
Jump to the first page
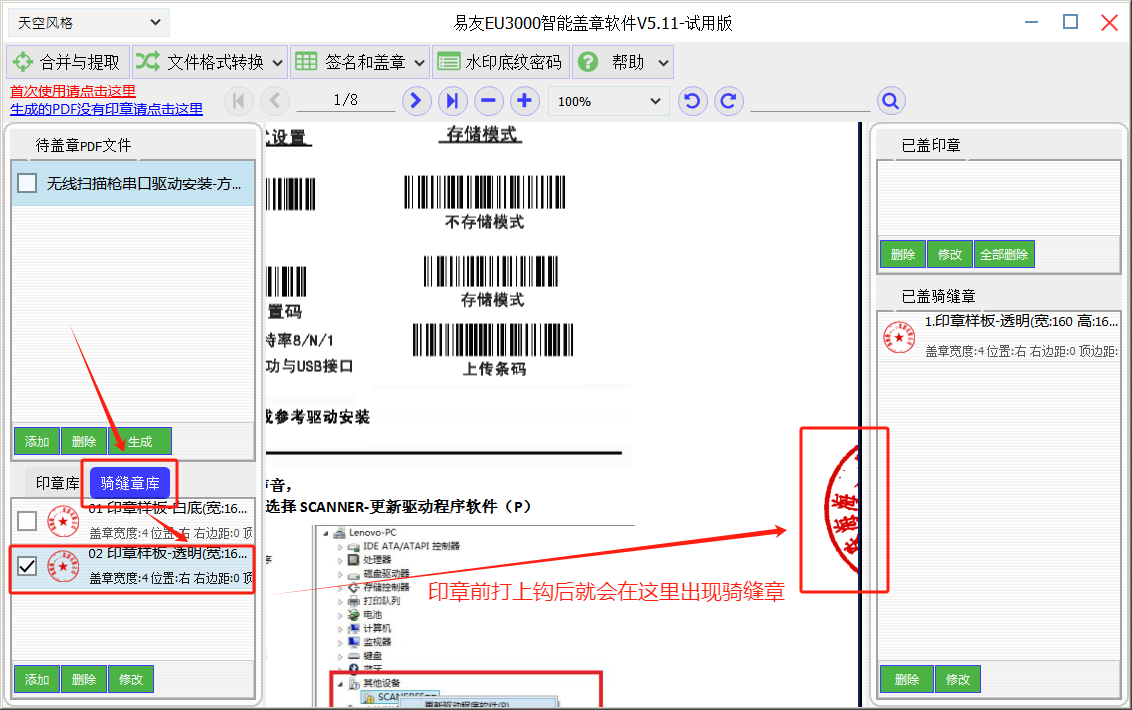click(x=238, y=101)
